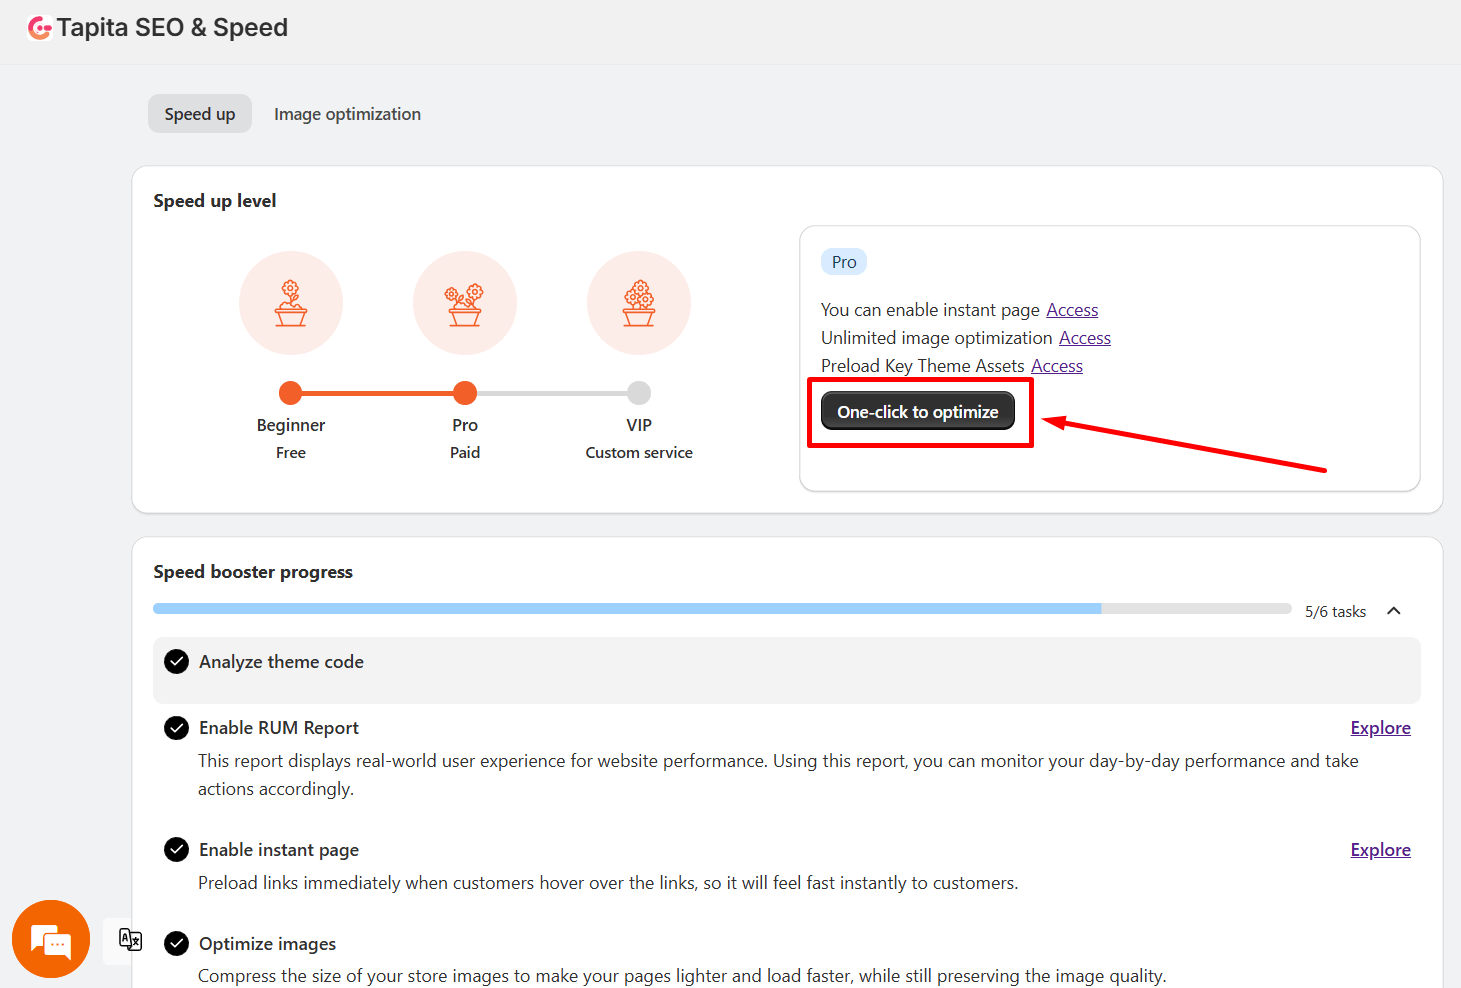Image resolution: width=1461 pixels, height=988 pixels.
Task: Open Explore link for Enable RUM Report
Action: pyautogui.click(x=1380, y=728)
